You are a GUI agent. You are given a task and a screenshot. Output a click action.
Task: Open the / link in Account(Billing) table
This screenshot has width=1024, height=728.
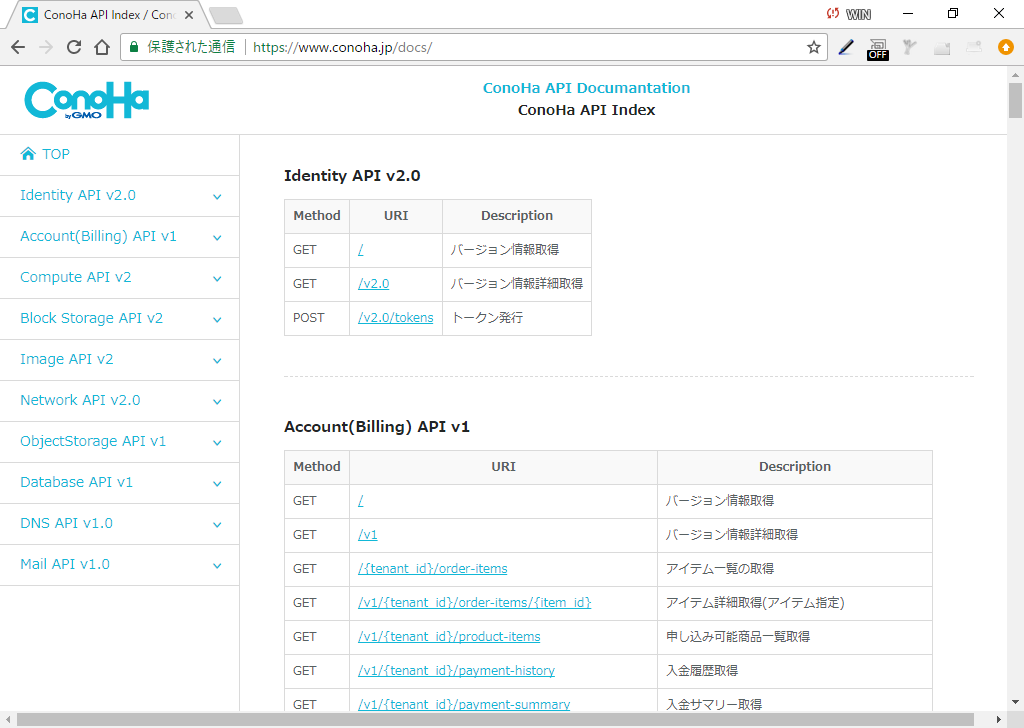[x=360, y=501]
